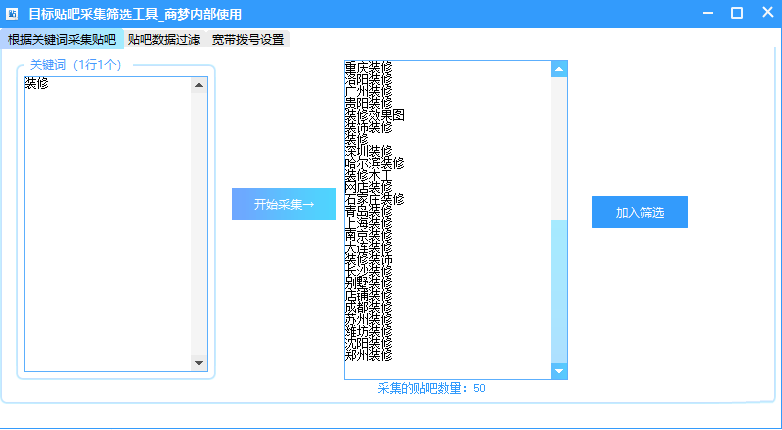The image size is (782, 430).
Task: Click the 加入筛选 button
Action: point(640,212)
